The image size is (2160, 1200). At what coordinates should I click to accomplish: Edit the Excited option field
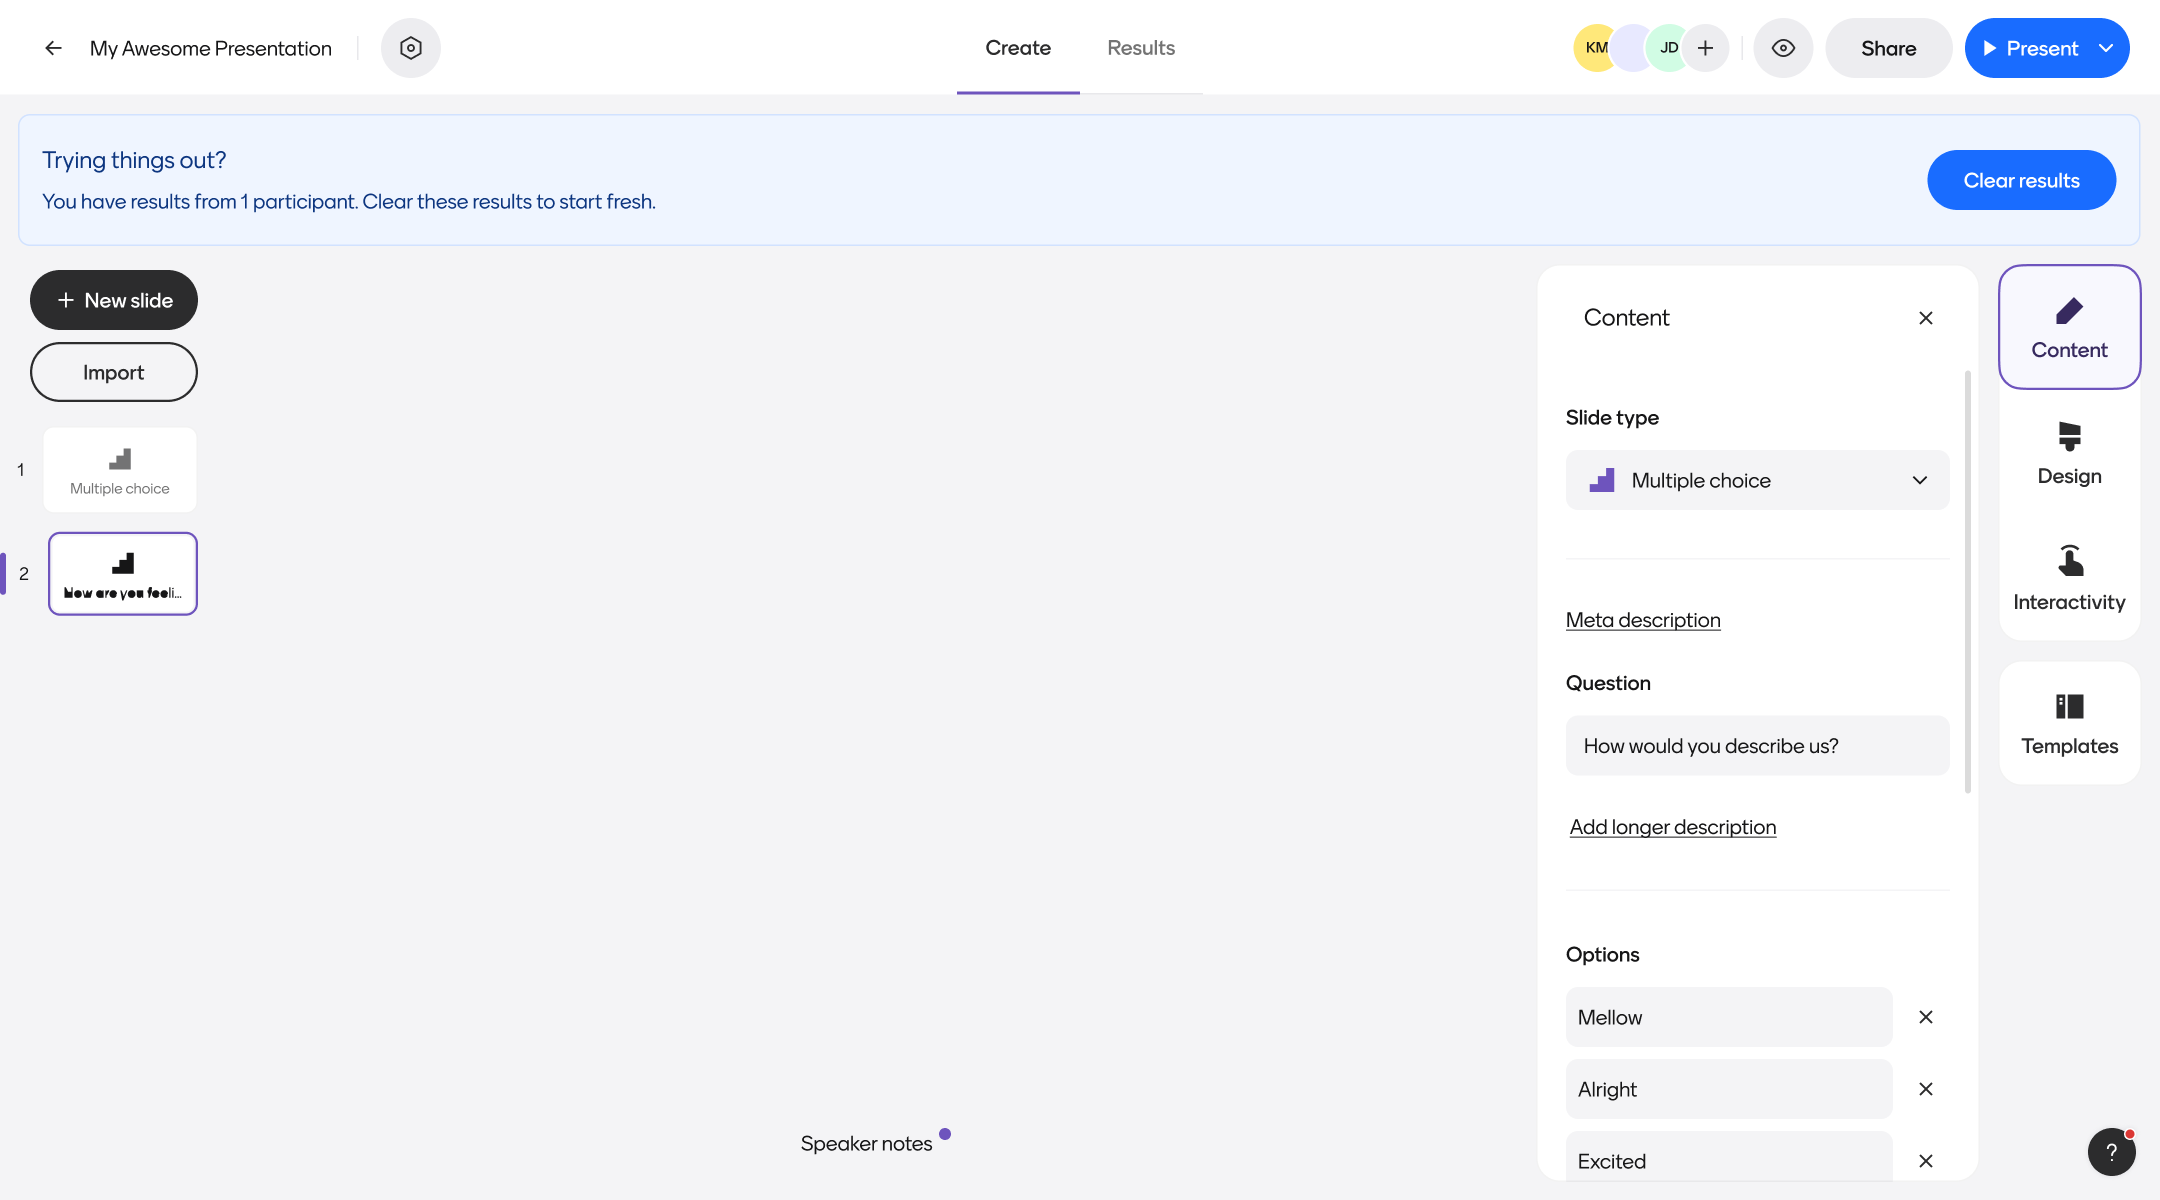[x=1729, y=1158]
